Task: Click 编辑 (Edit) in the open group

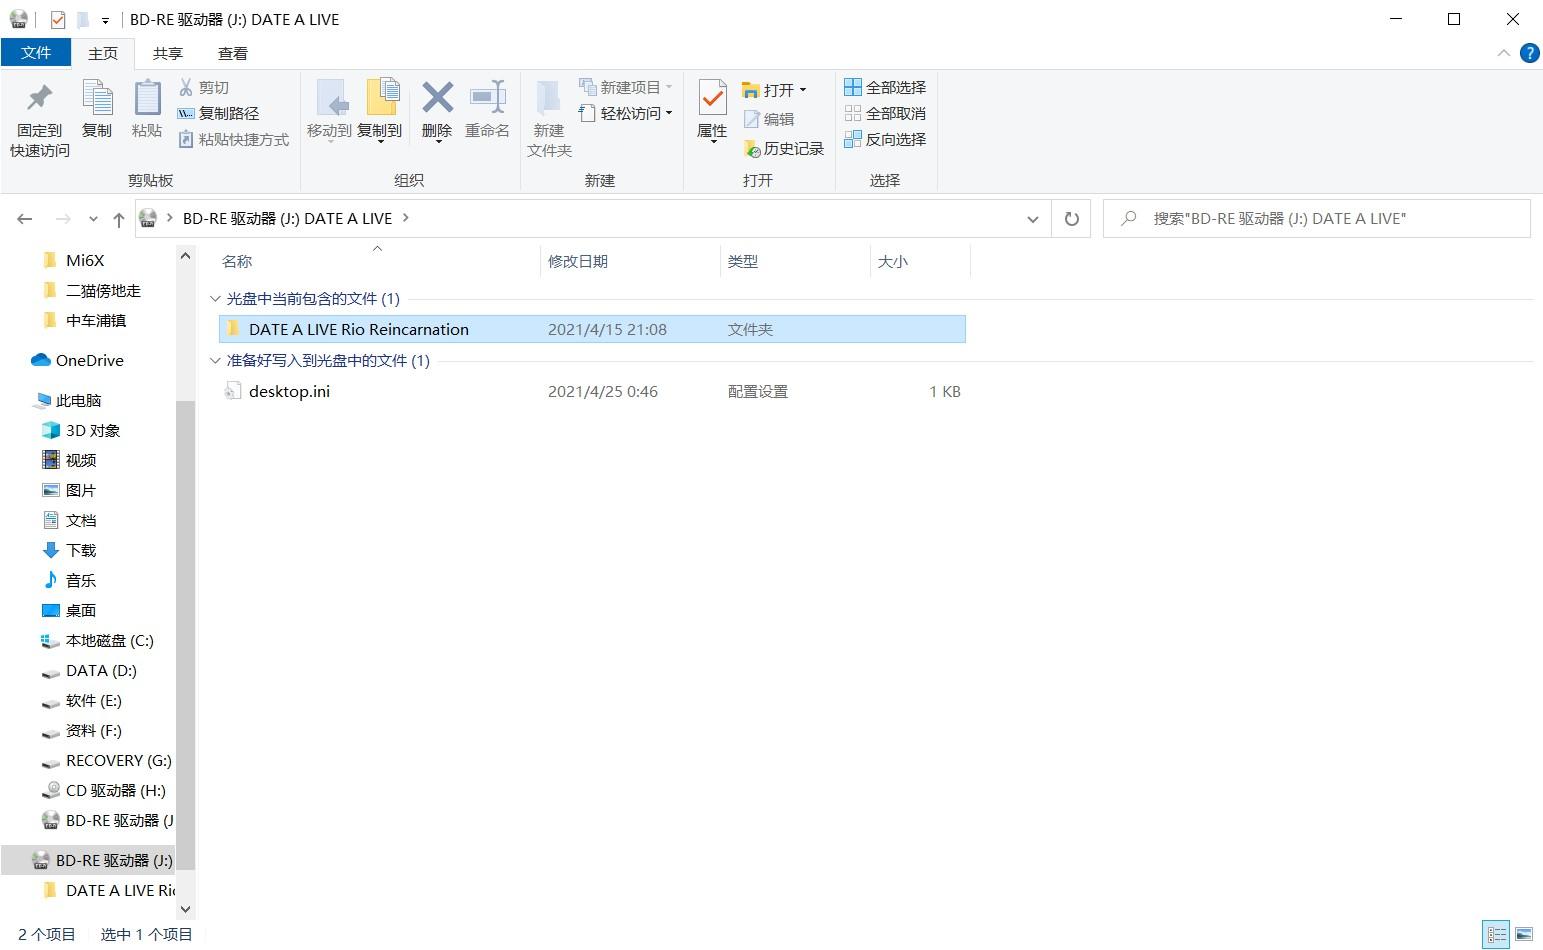Action: click(769, 119)
